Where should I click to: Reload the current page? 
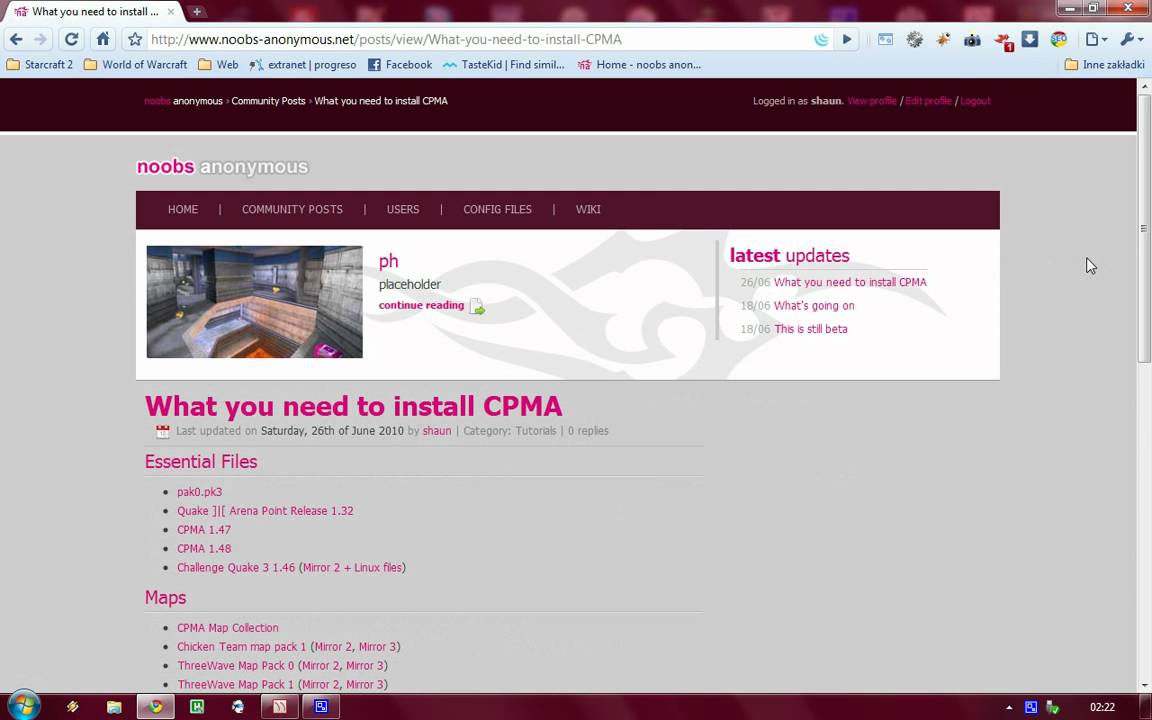tap(71, 40)
